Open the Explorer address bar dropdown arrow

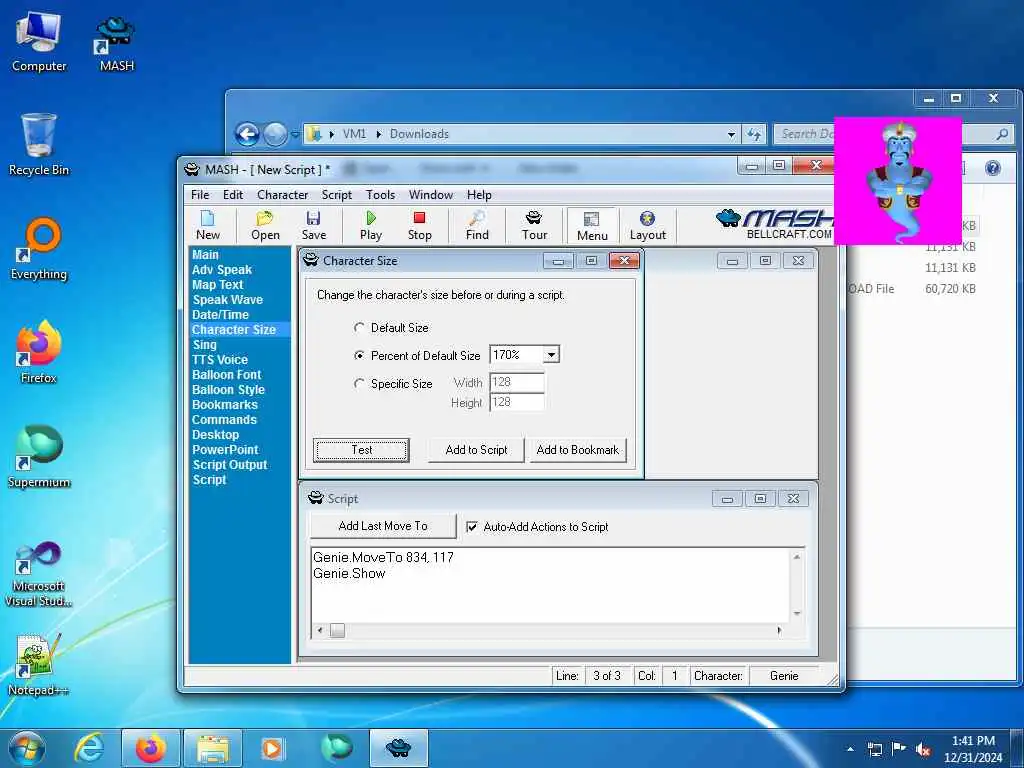point(731,135)
